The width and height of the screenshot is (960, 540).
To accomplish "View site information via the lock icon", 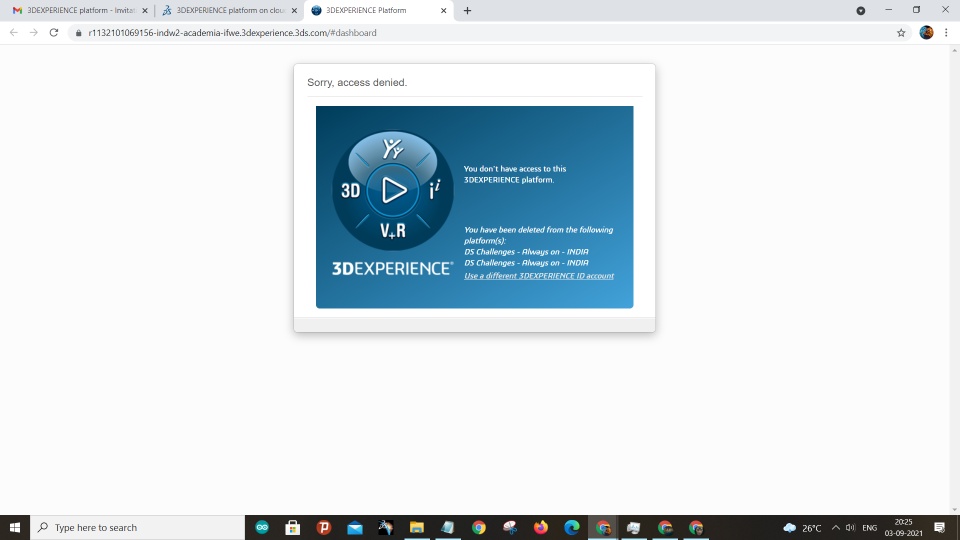I will (78, 33).
